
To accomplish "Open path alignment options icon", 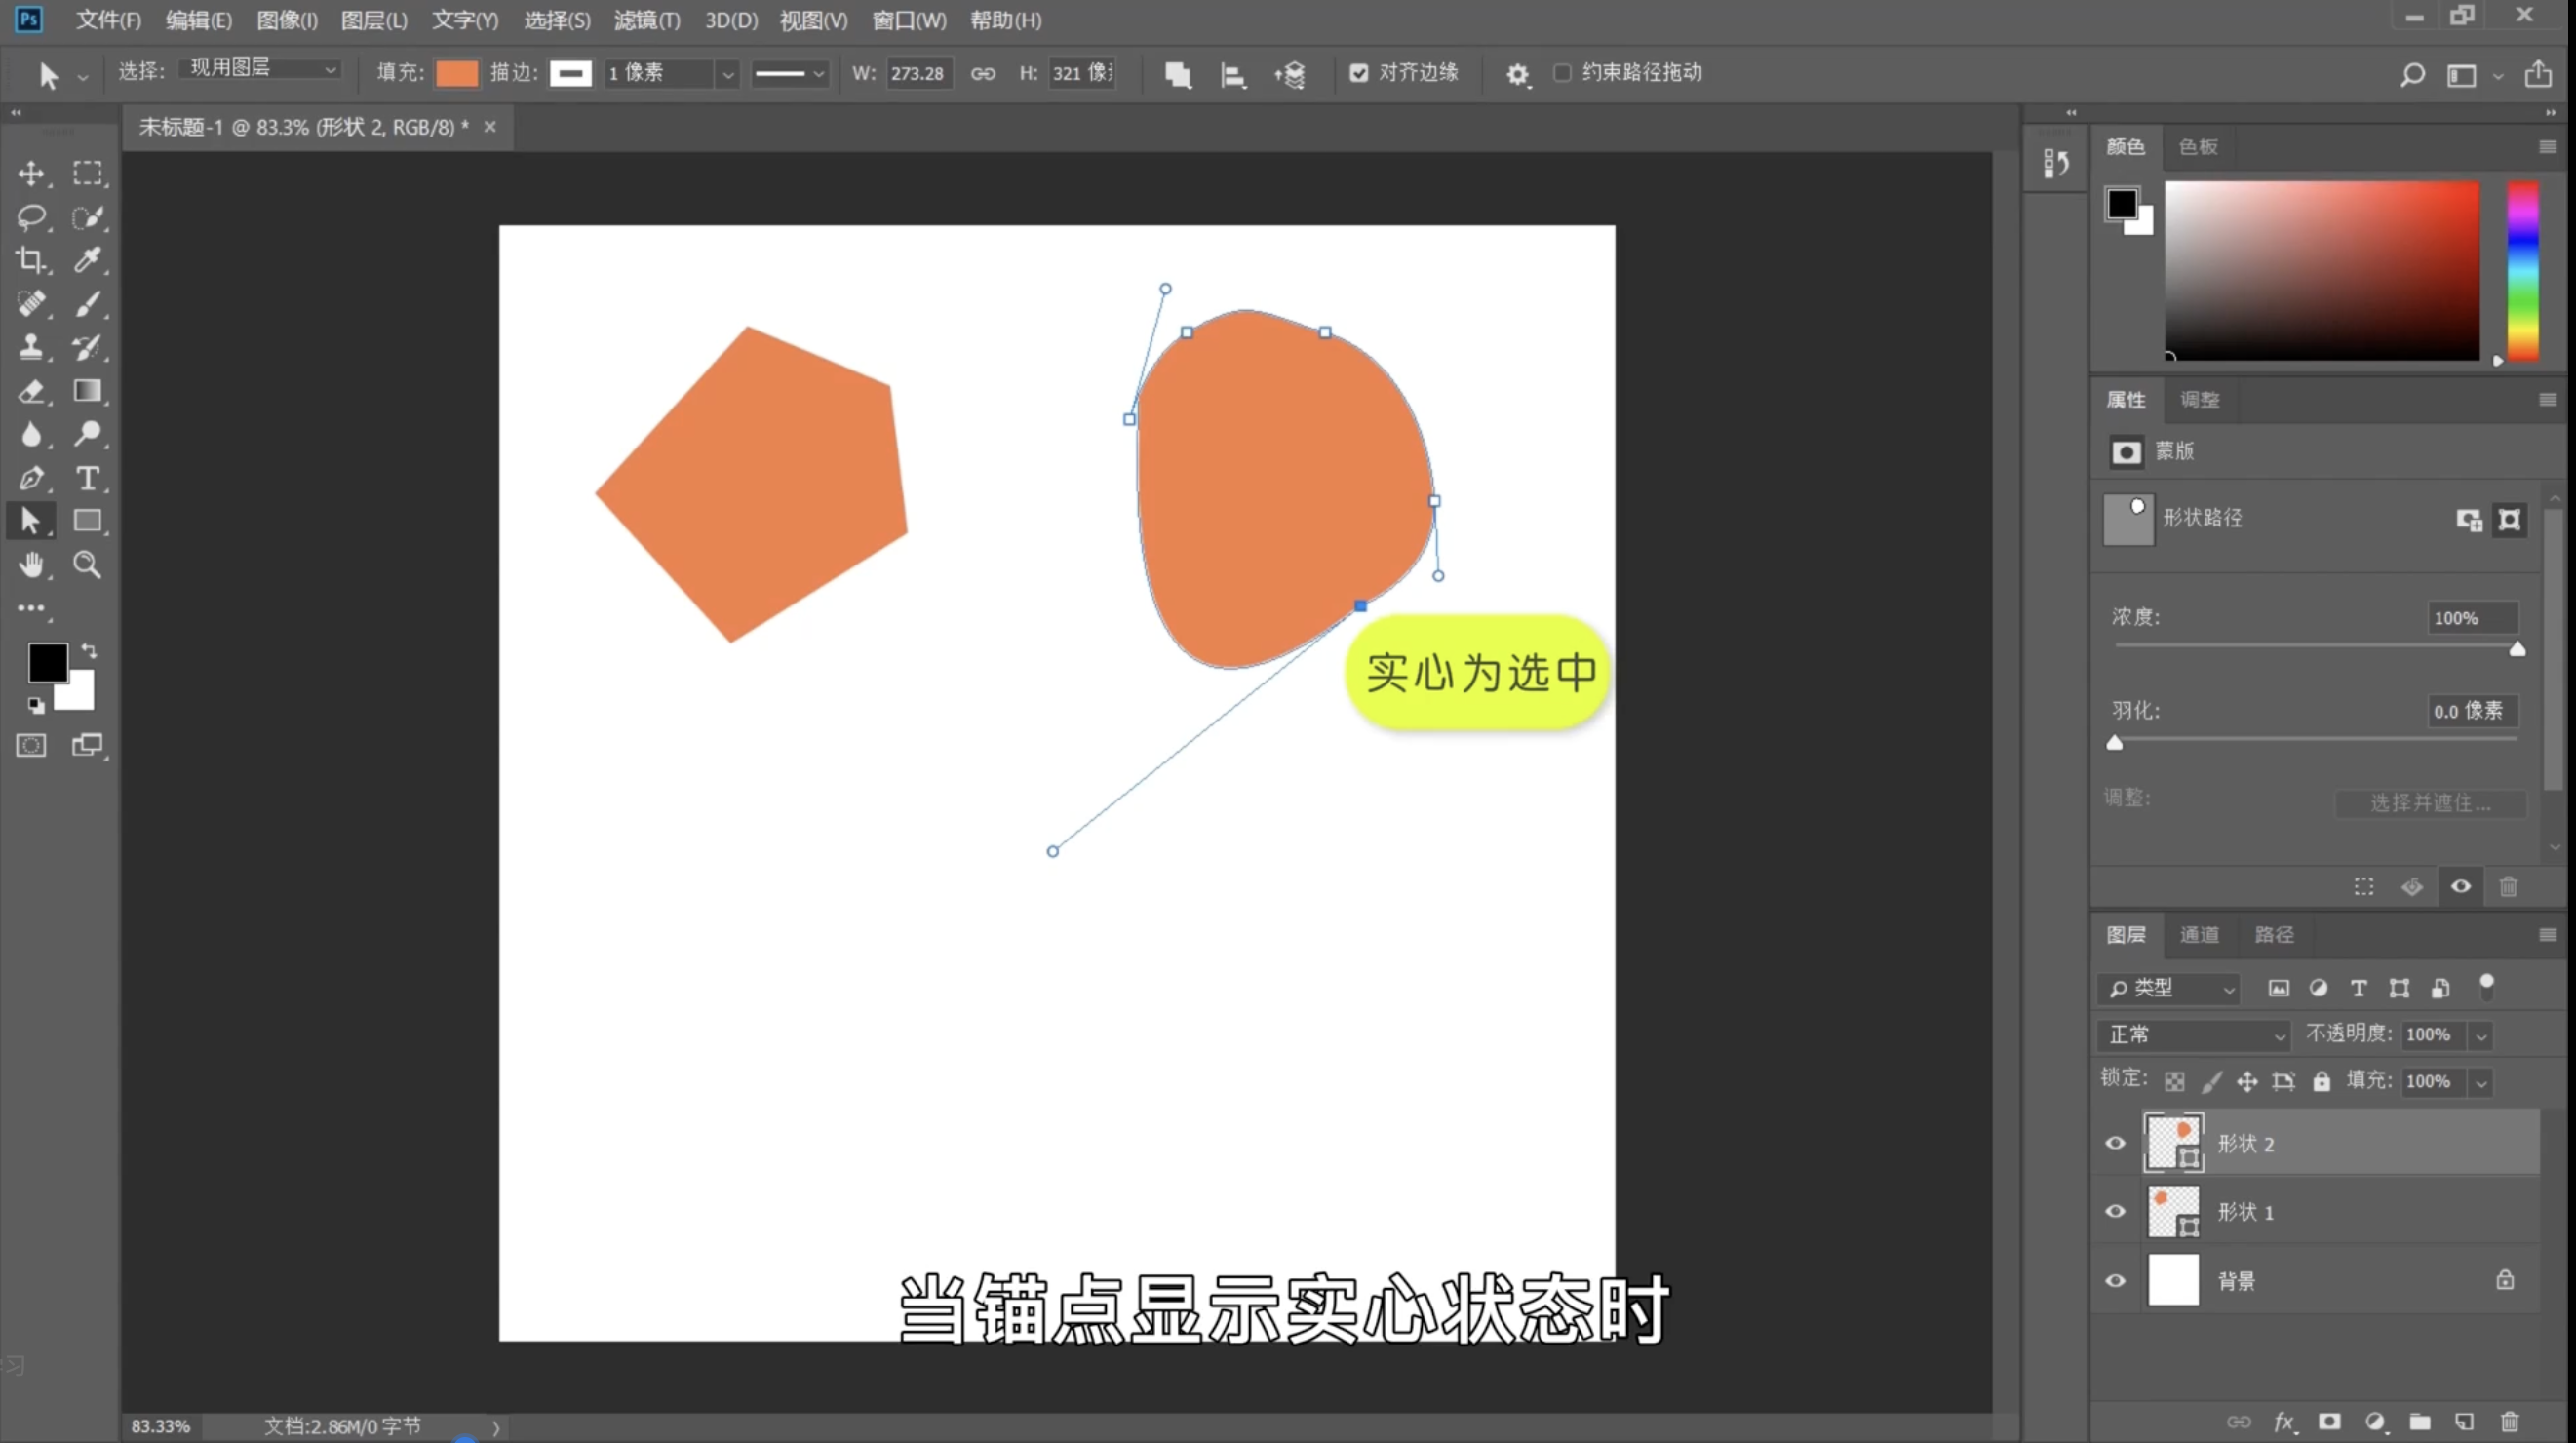I will pos(1233,74).
